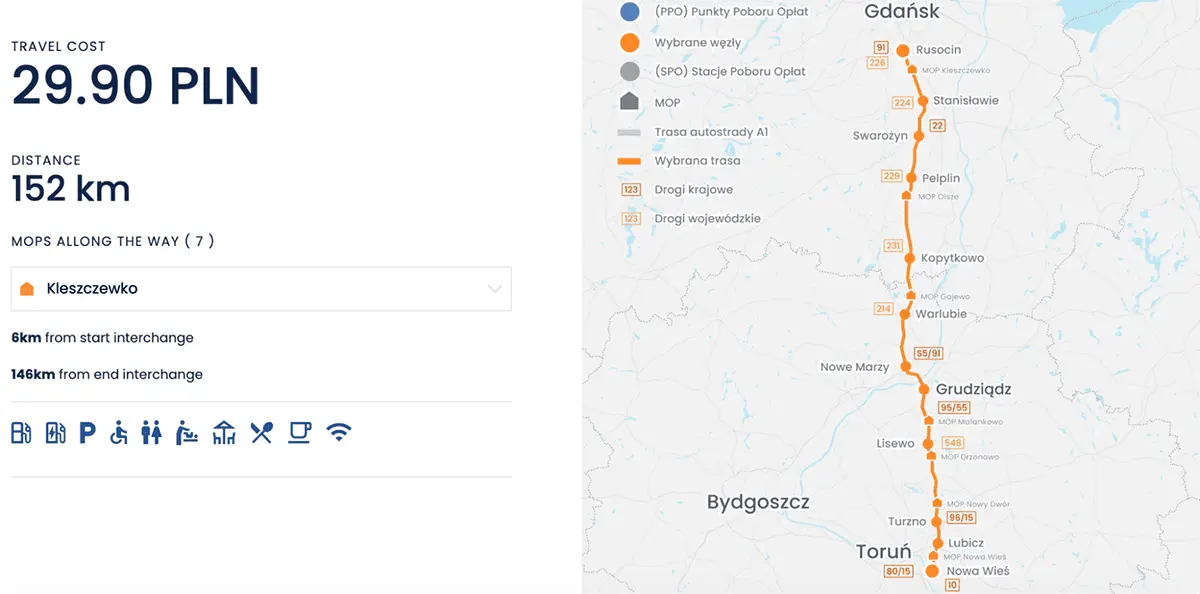Click the wheelchair accessibility amenity icon
Screen dimensions: 1200x594
pyautogui.click(x=120, y=432)
